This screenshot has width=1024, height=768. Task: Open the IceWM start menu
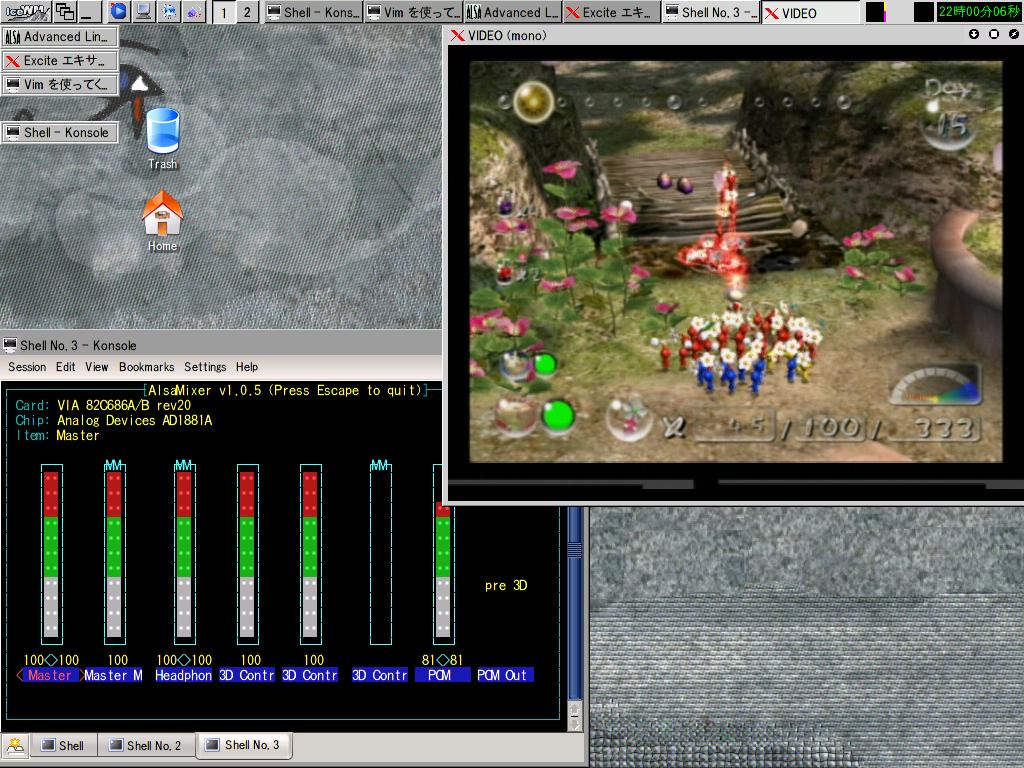point(26,12)
